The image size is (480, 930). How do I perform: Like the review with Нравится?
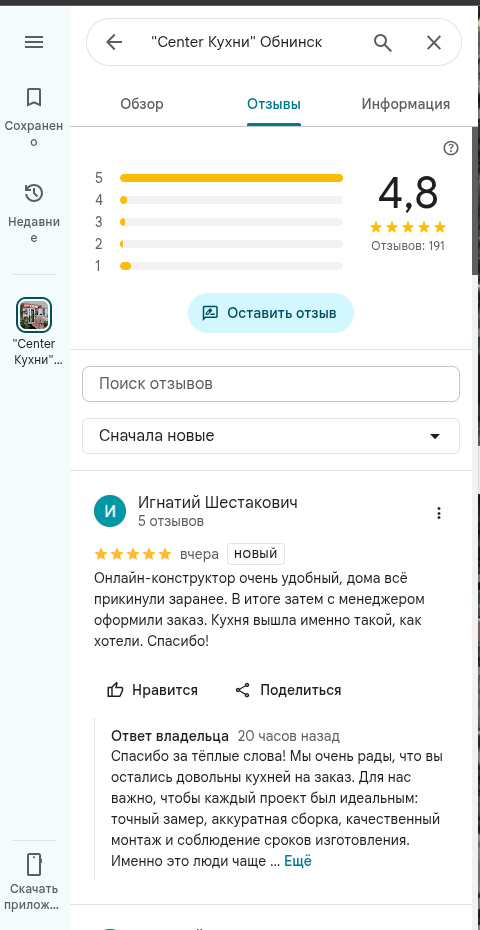click(152, 690)
